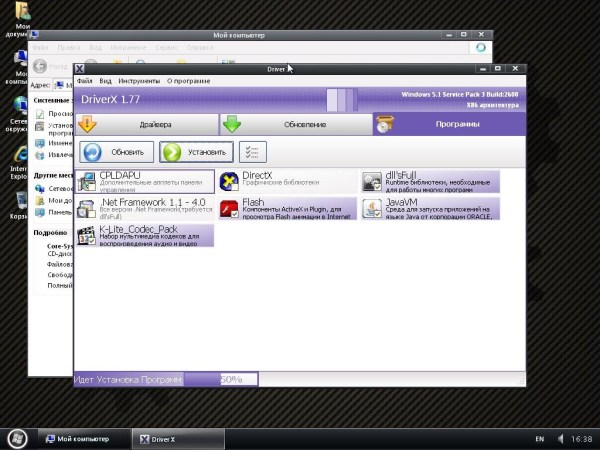This screenshot has height=450, width=600.
Task: Click the dll'sFull library icon
Action: (x=372, y=181)
